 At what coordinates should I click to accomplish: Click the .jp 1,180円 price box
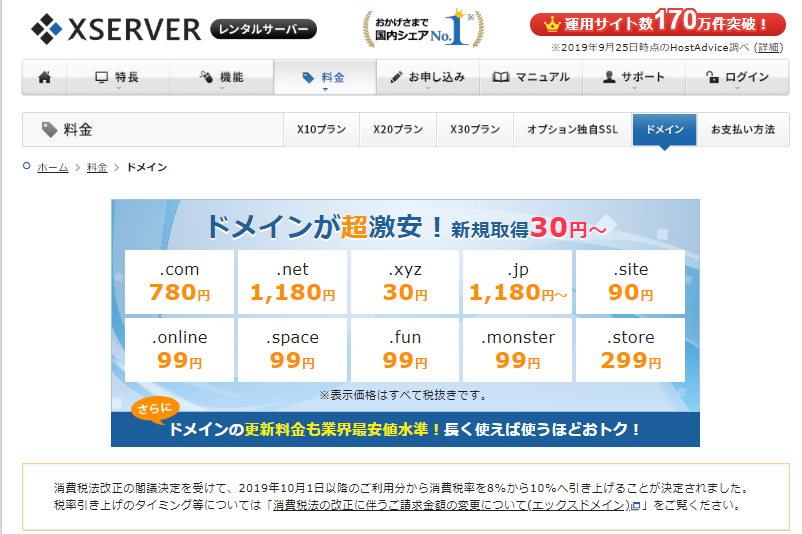pyautogui.click(x=518, y=282)
